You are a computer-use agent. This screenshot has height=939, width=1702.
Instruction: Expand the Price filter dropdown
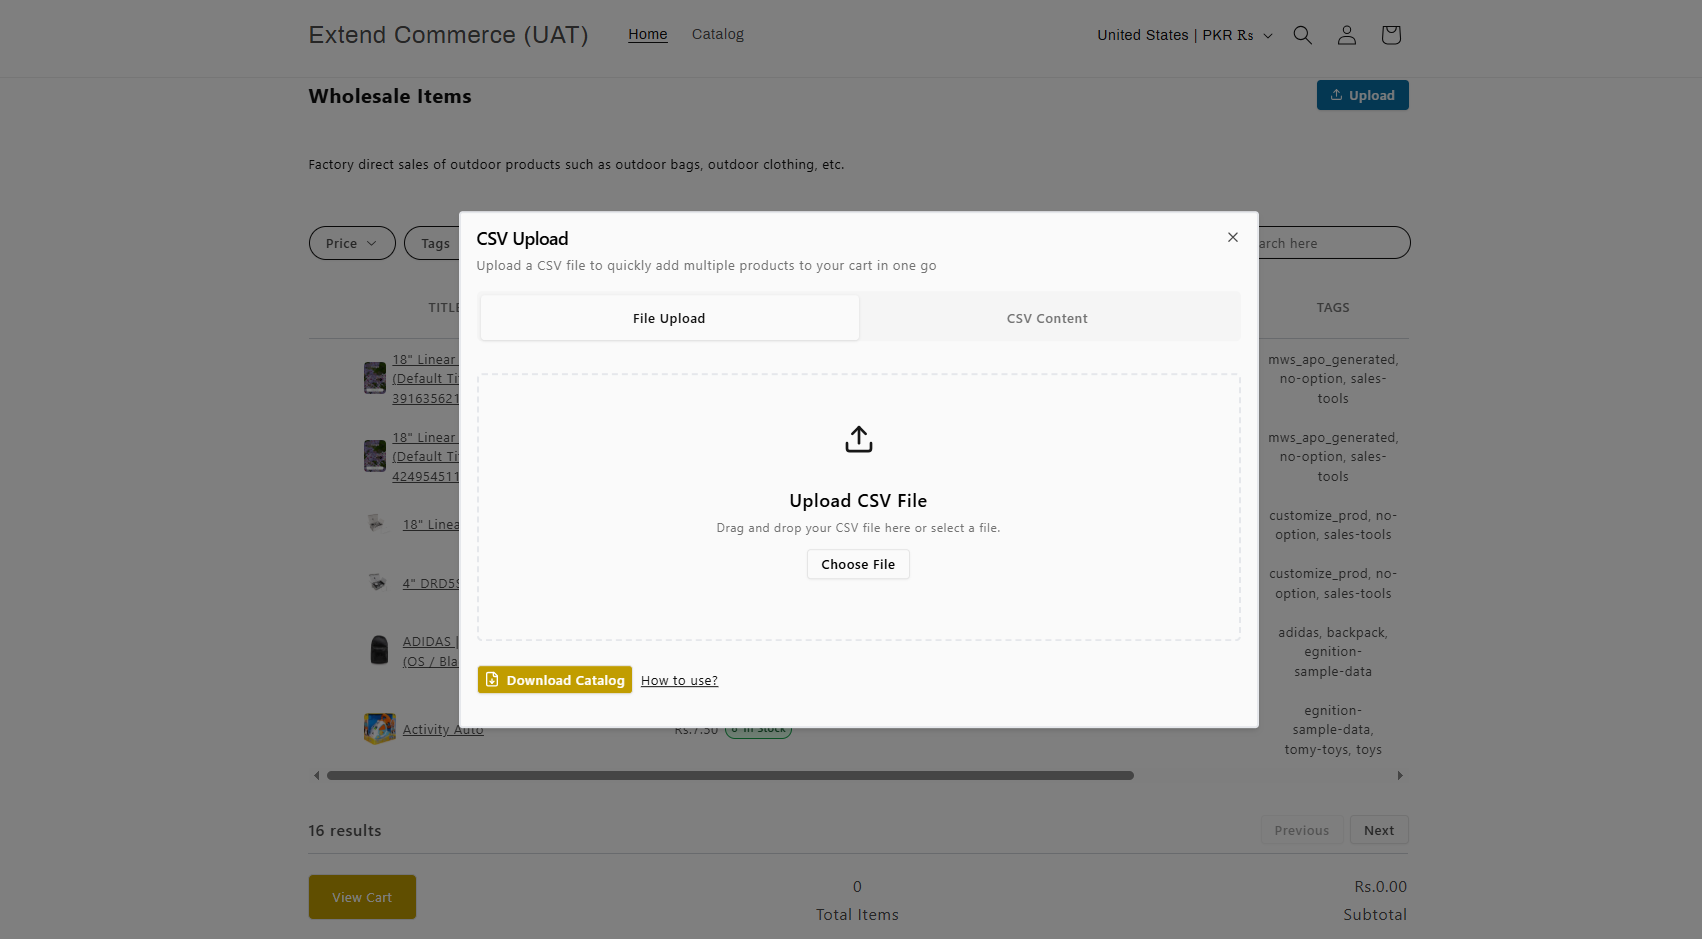[352, 243]
